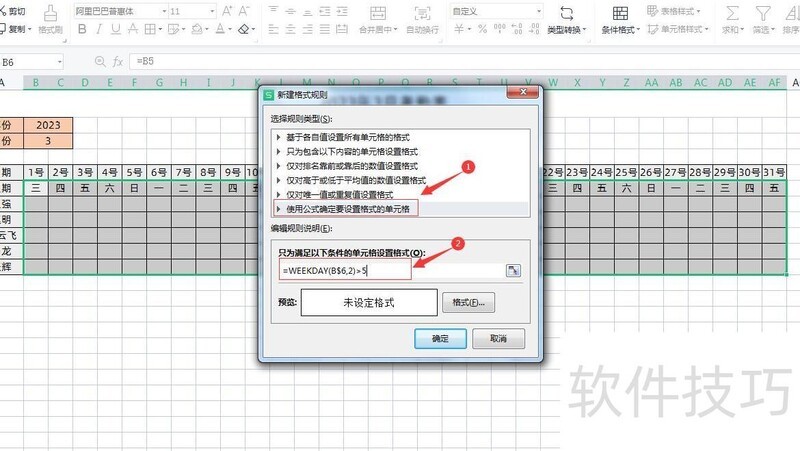This screenshot has height=451, width=800.
Task: Align cell content to the top
Action: pos(273,11)
